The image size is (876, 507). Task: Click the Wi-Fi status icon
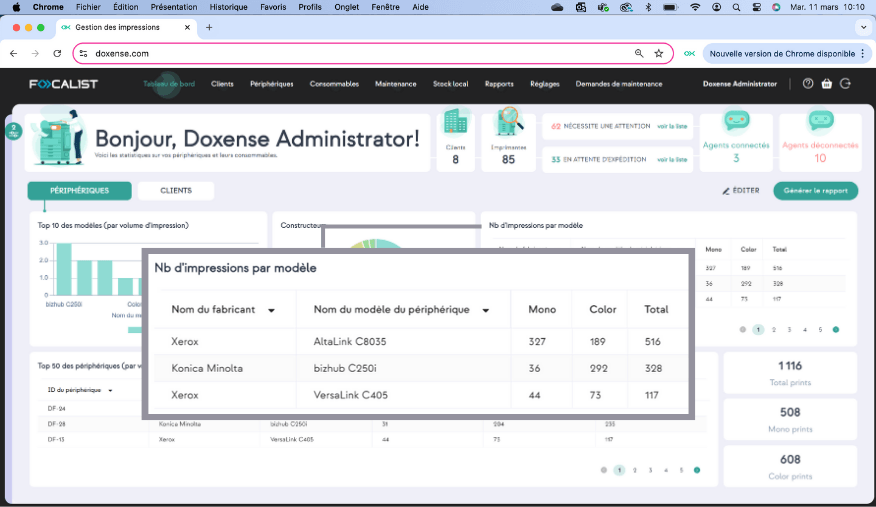tap(695, 7)
